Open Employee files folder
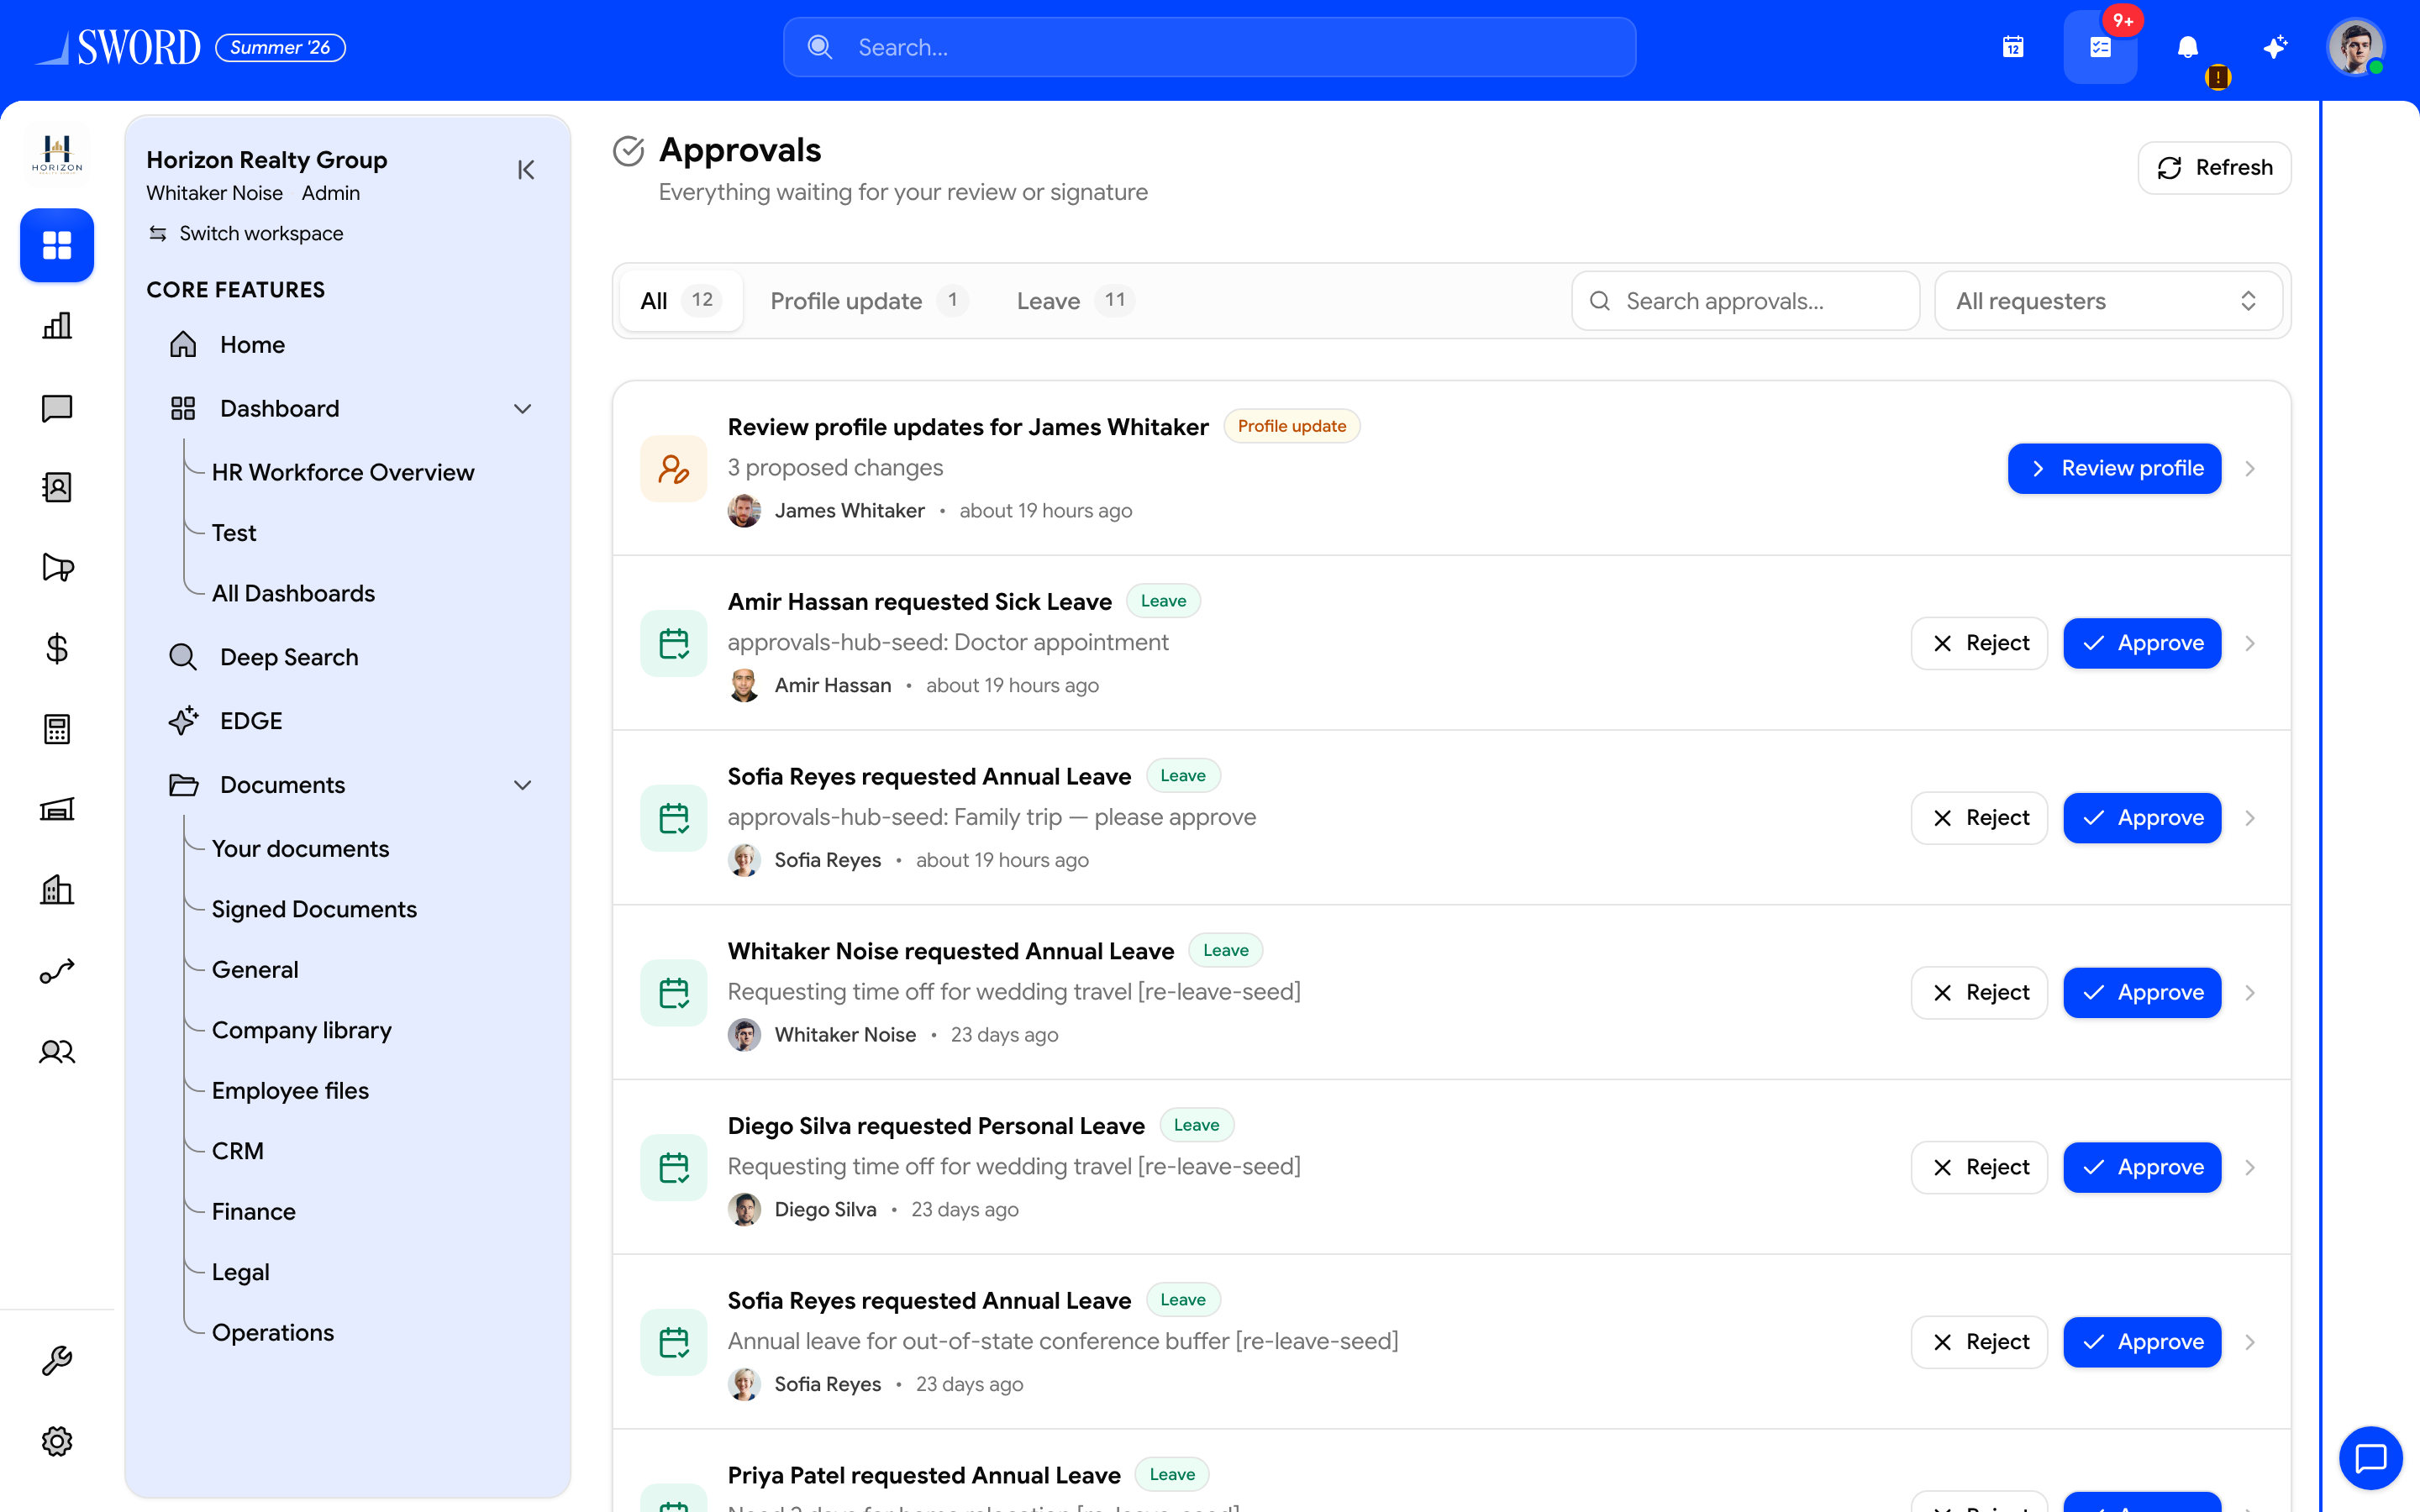2420x1512 pixels. coord(290,1091)
